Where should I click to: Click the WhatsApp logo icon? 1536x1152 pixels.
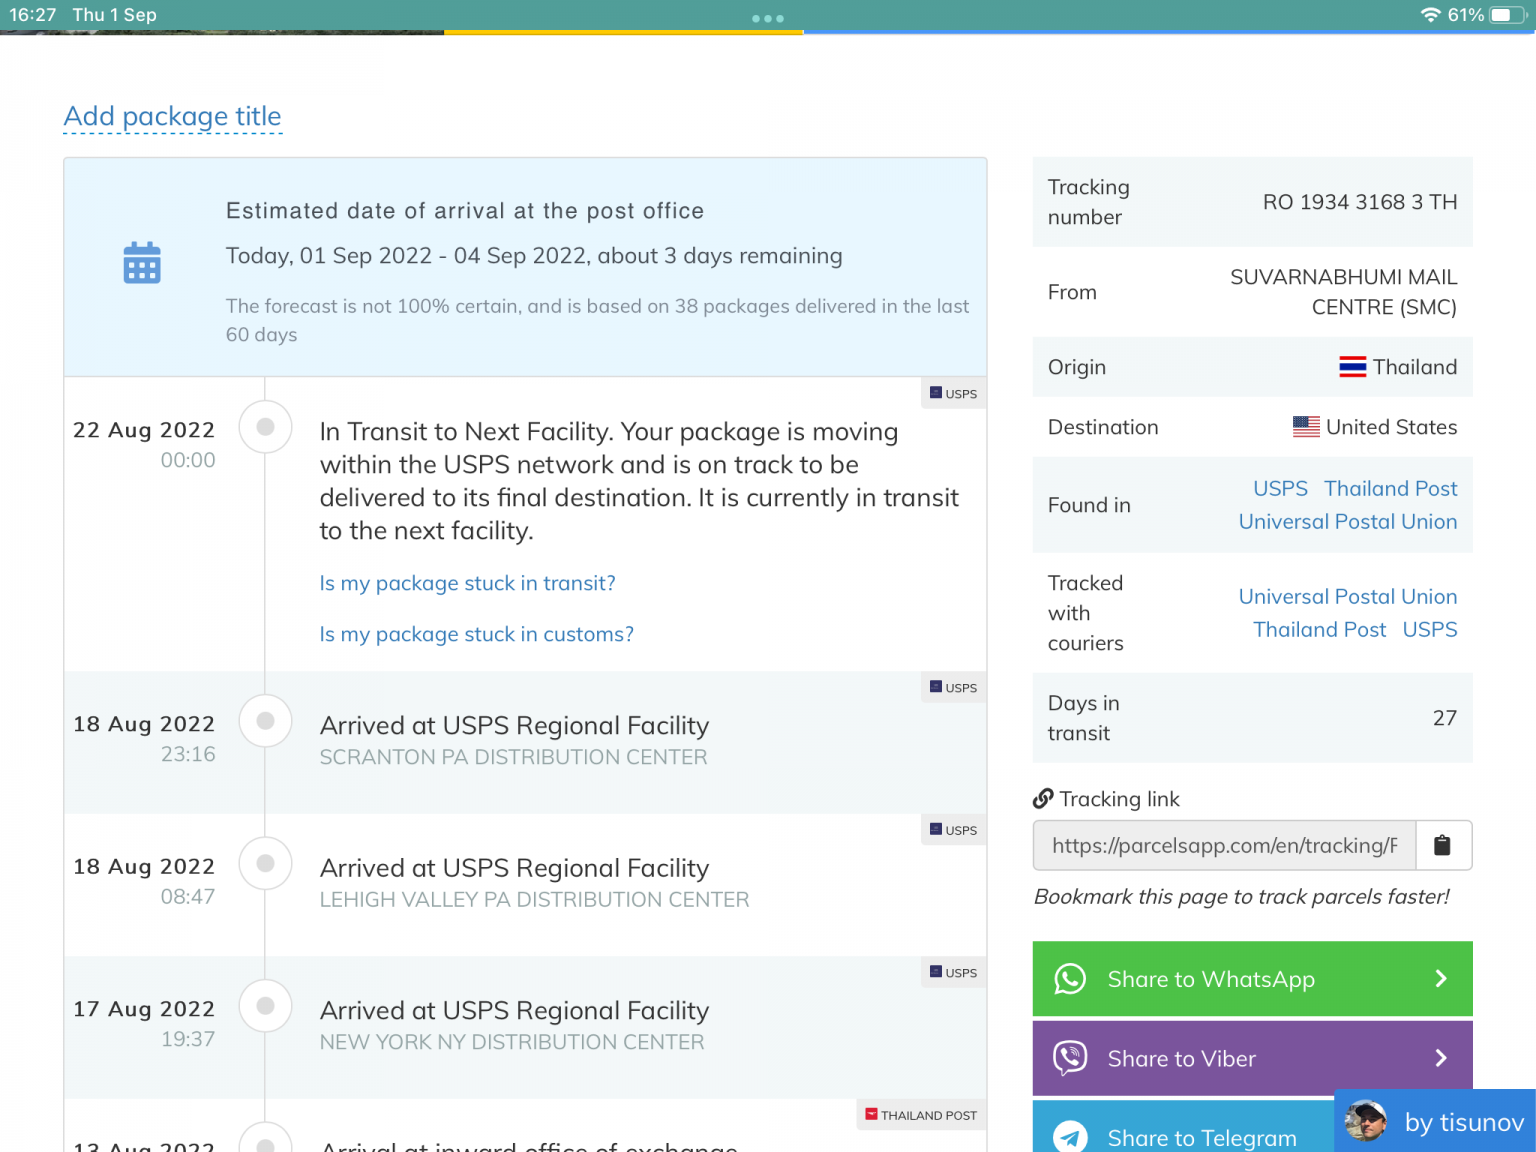click(1070, 979)
